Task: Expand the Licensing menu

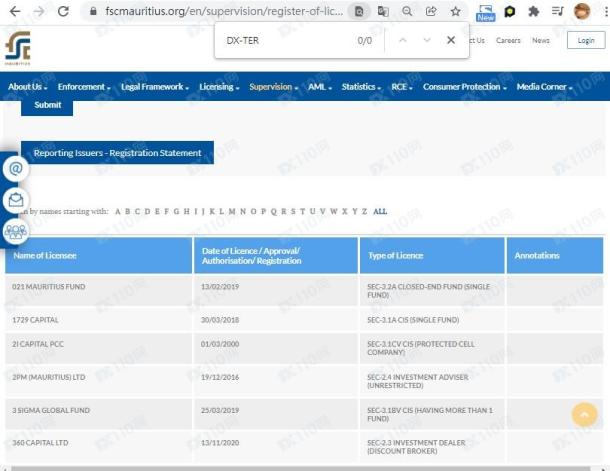Action: [219, 87]
